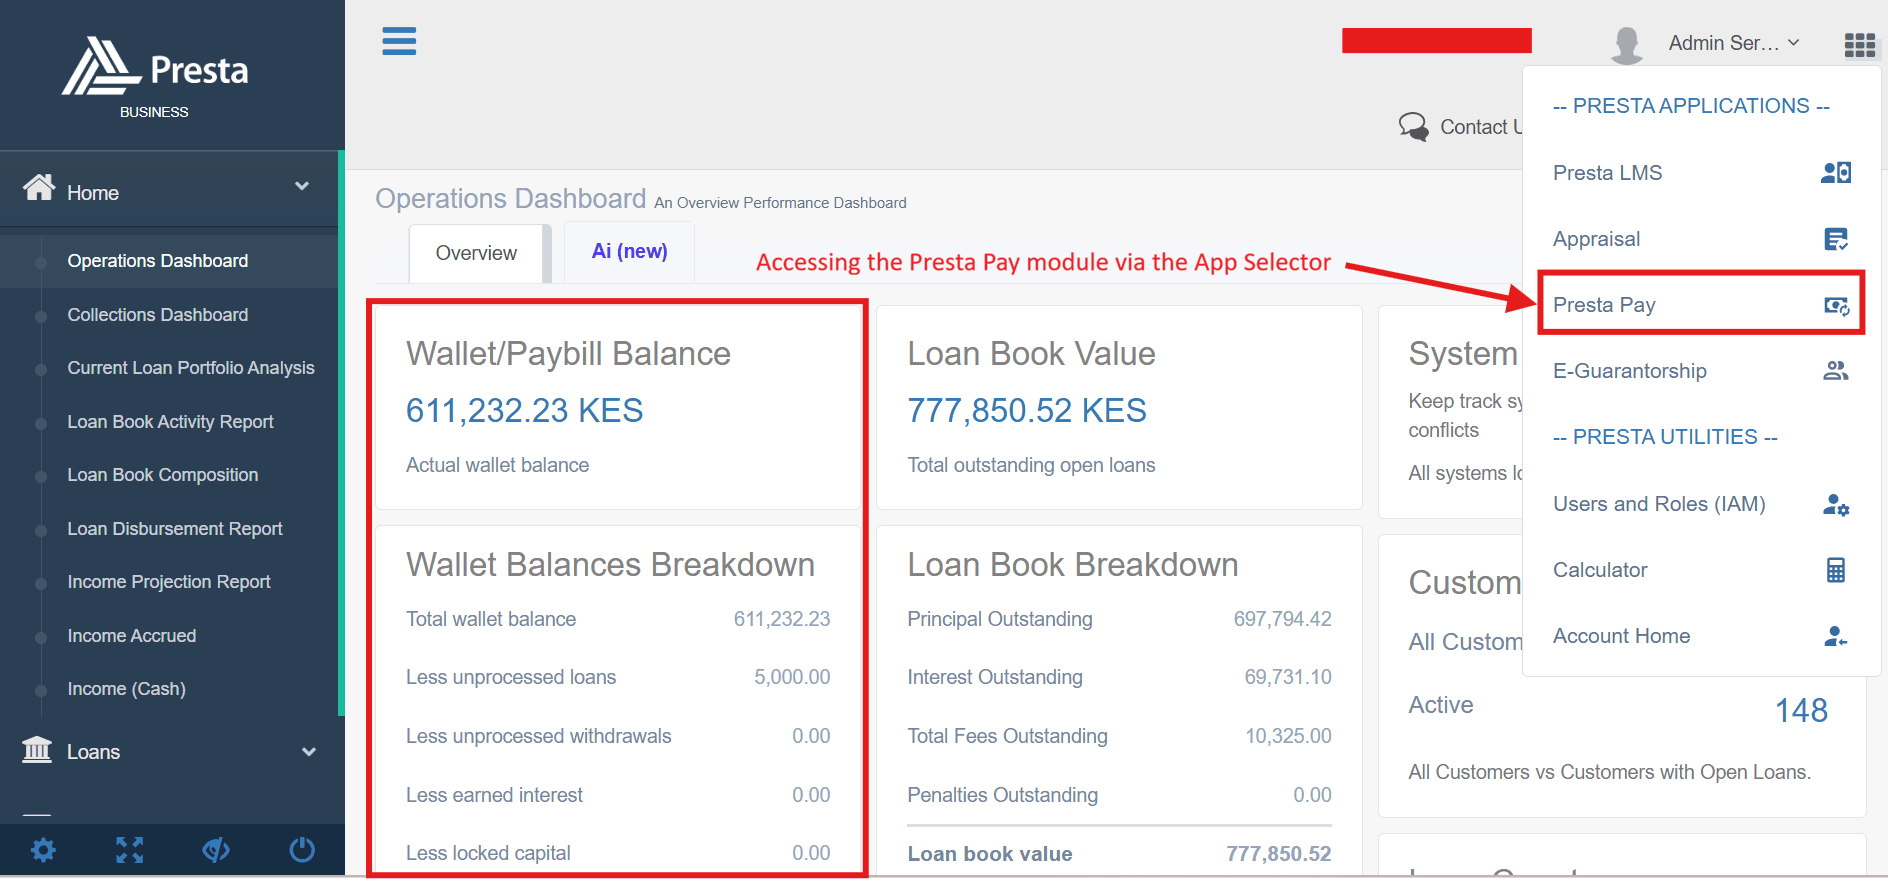1888x879 pixels.
Task: Click the crossed-eye icon in sidebar footer
Action: tap(216, 850)
